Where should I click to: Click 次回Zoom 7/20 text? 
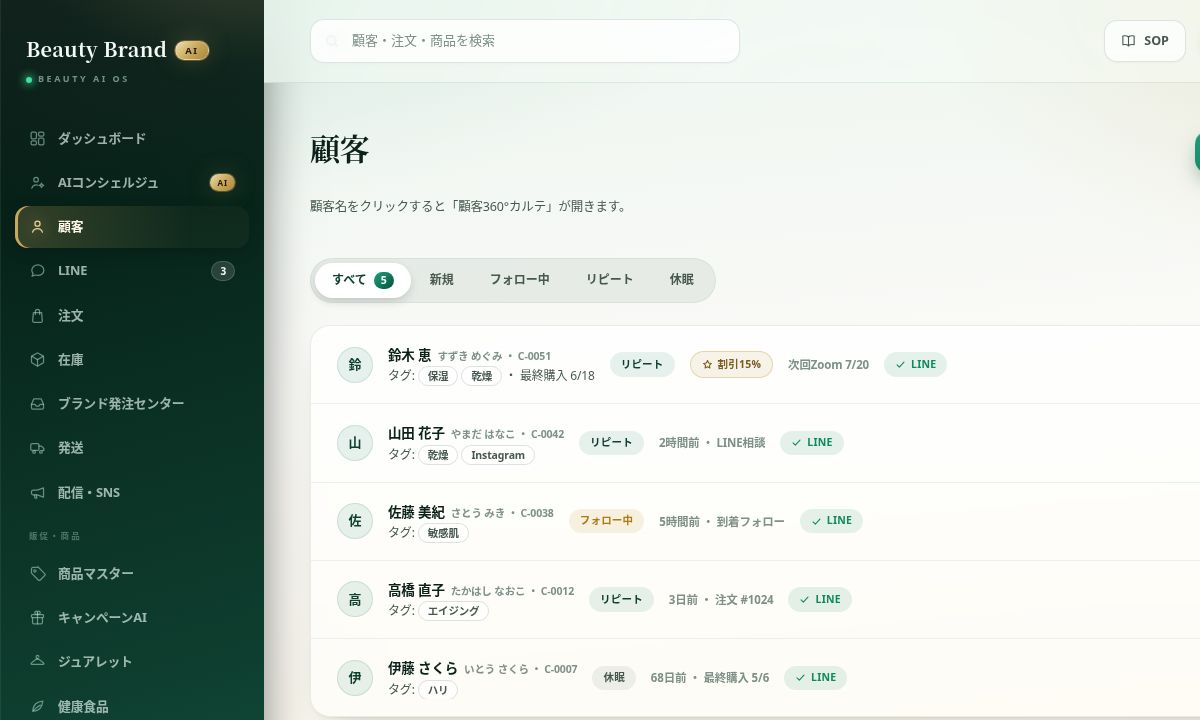(828, 365)
